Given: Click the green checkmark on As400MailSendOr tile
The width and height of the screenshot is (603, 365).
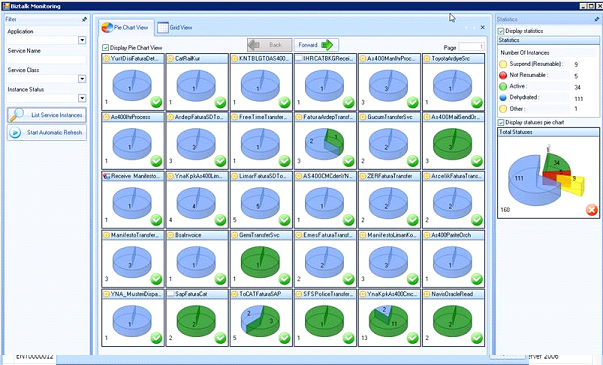Looking at the screenshot, I should (477, 161).
